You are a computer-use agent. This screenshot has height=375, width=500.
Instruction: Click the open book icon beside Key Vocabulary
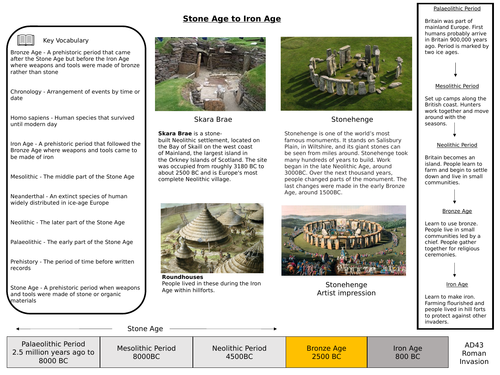pos(26,40)
